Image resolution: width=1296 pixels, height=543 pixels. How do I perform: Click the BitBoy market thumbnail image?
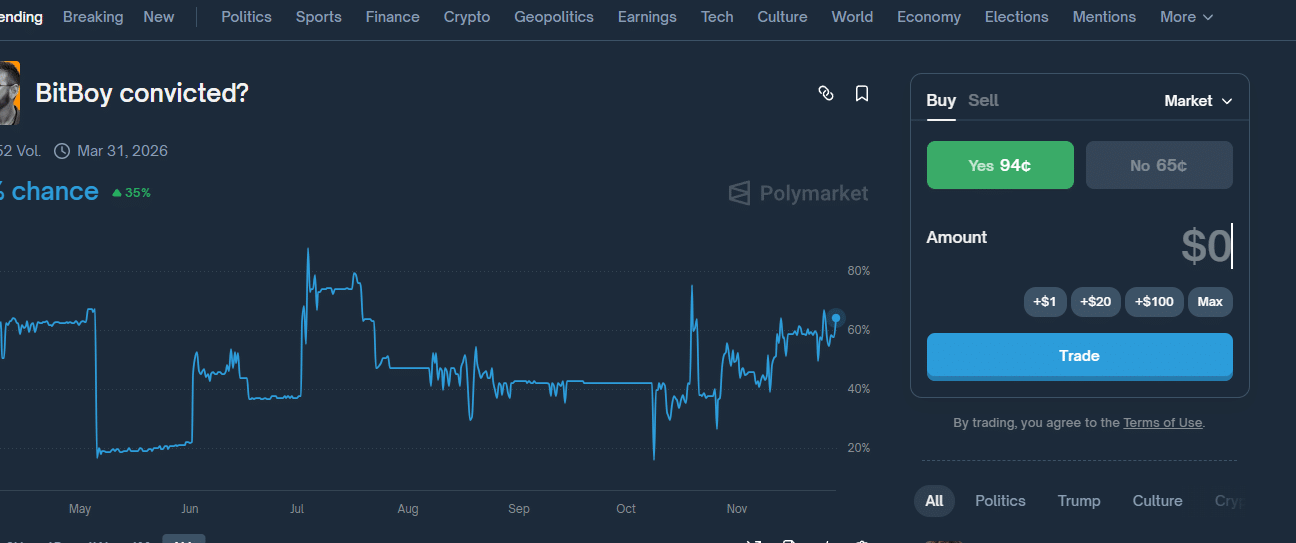tap(10, 93)
